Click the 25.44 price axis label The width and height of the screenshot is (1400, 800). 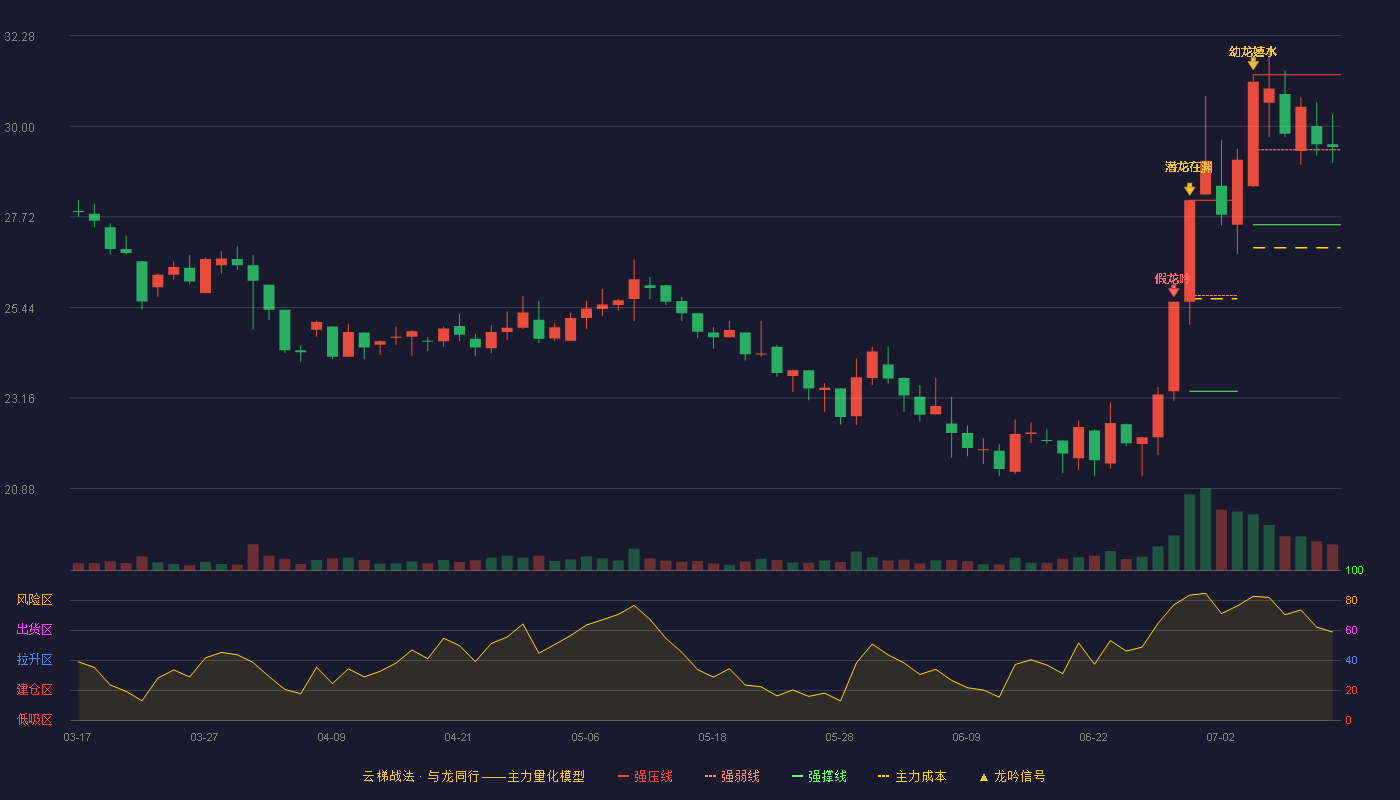19,308
